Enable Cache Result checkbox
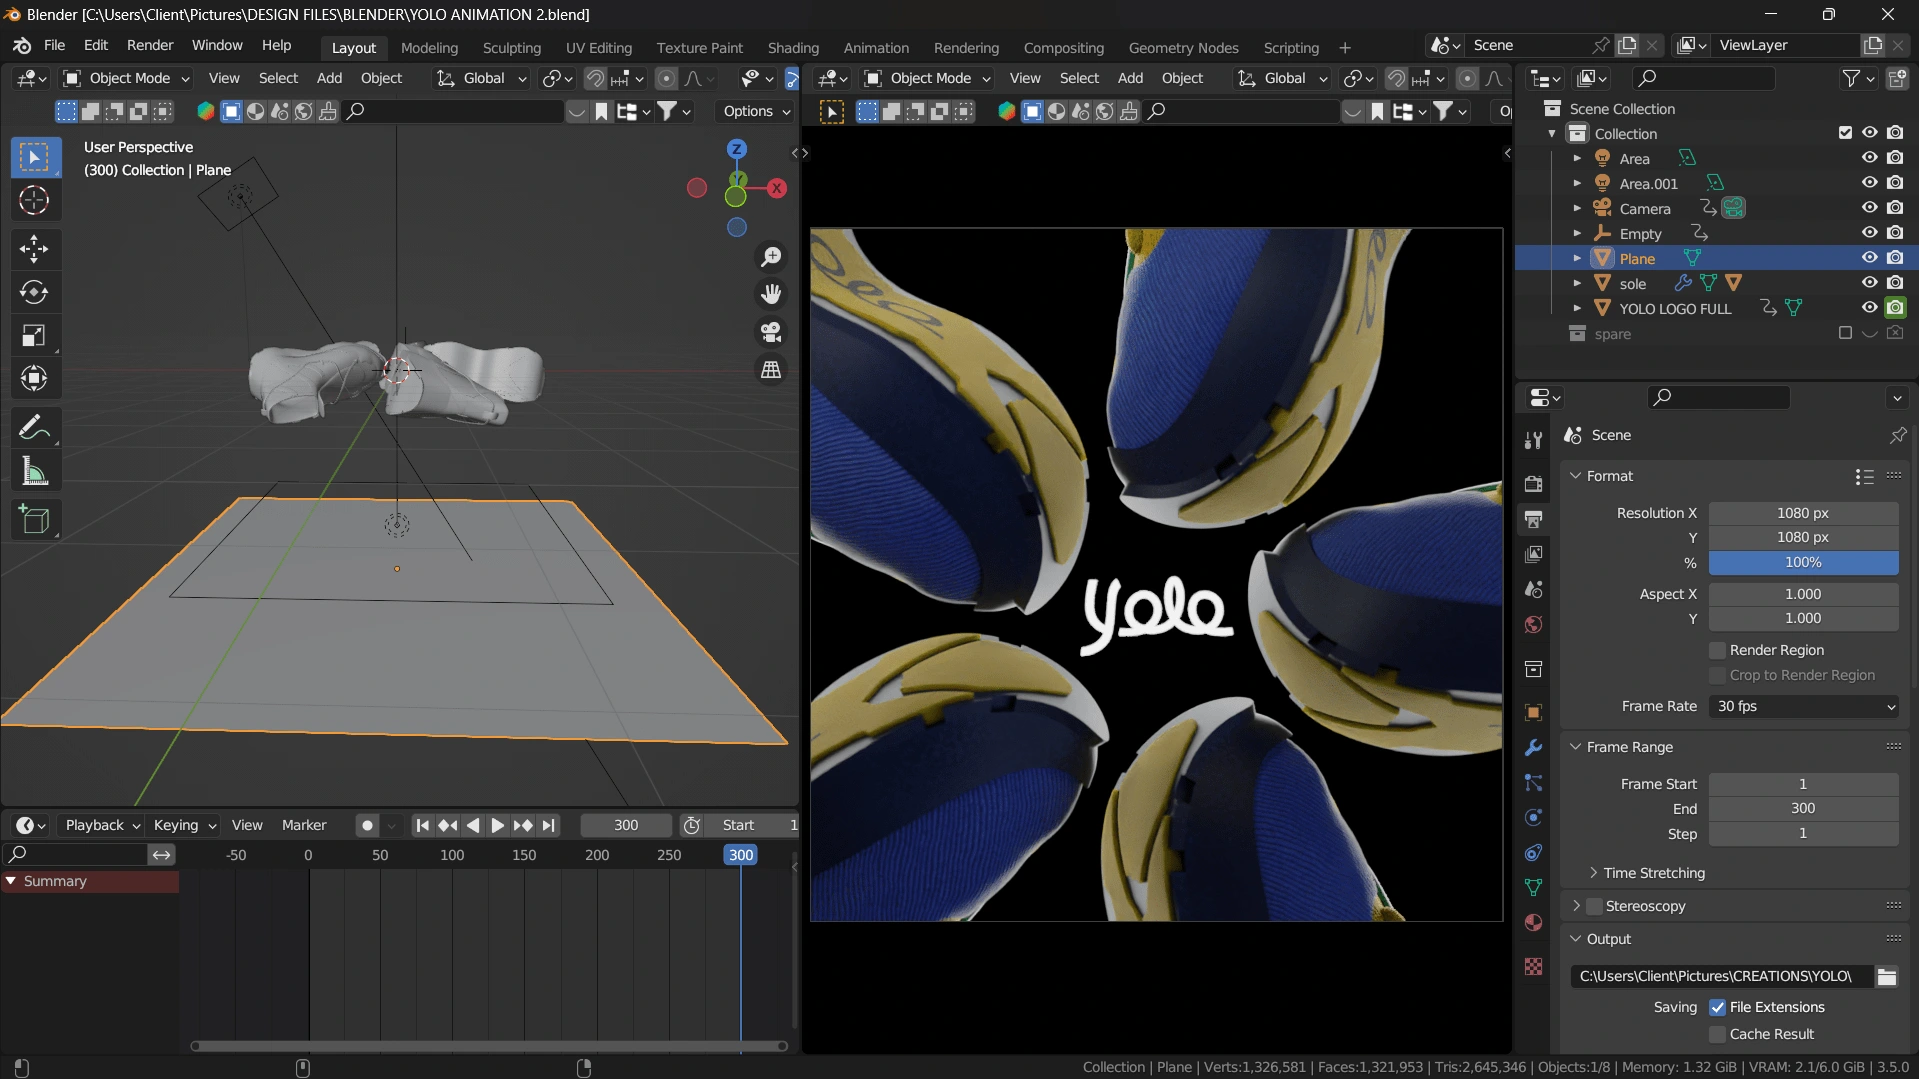Screen dimensions: 1919x1079 (x=1717, y=1034)
